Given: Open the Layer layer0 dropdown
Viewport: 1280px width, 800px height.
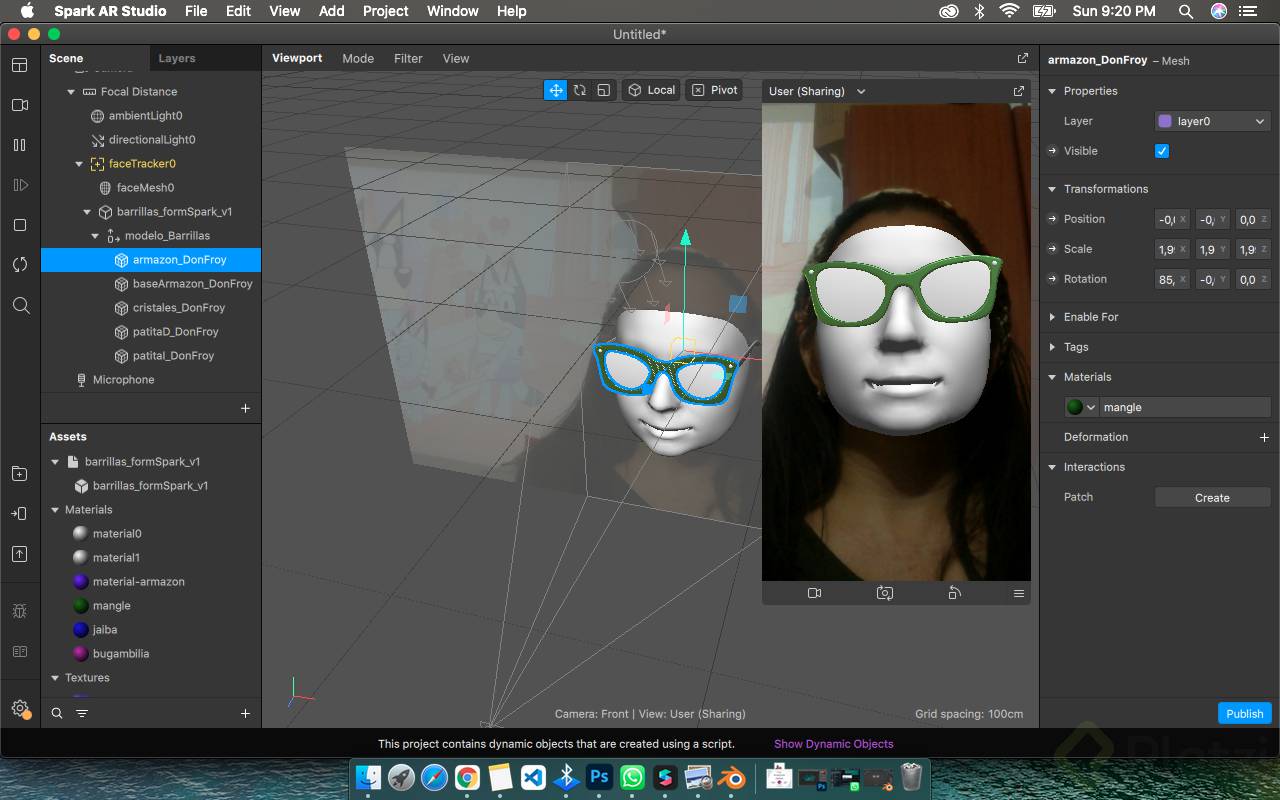Looking at the screenshot, I should coord(1212,121).
